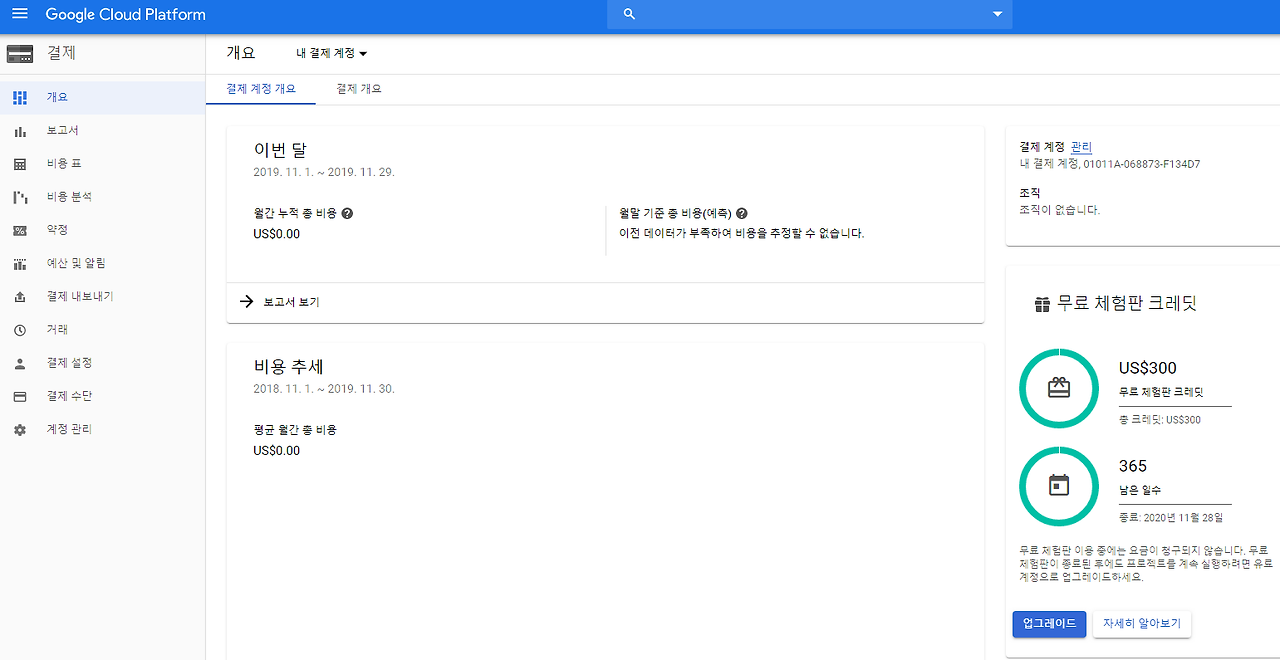This screenshot has height=660, width=1280.
Task: Click the 업그레이드 button
Action: coord(1049,624)
